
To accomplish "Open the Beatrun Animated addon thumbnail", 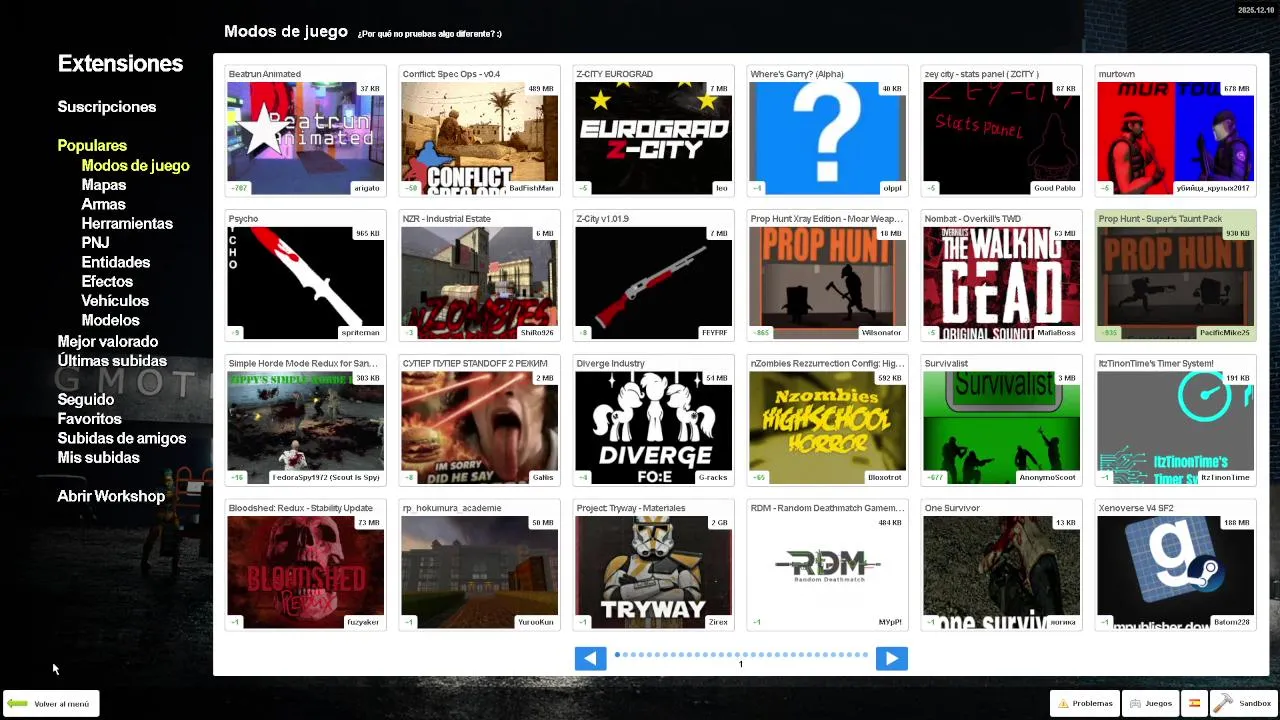I will pyautogui.click(x=305, y=138).
